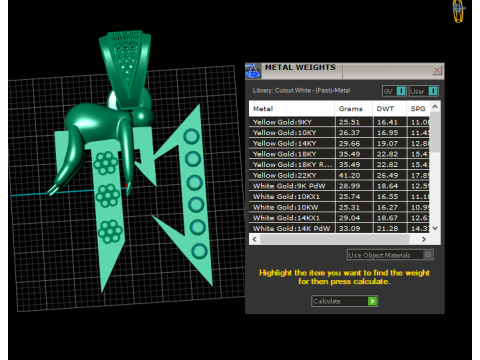The image size is (480, 360).
Task: Toggle the GV library switch
Action: point(394,91)
